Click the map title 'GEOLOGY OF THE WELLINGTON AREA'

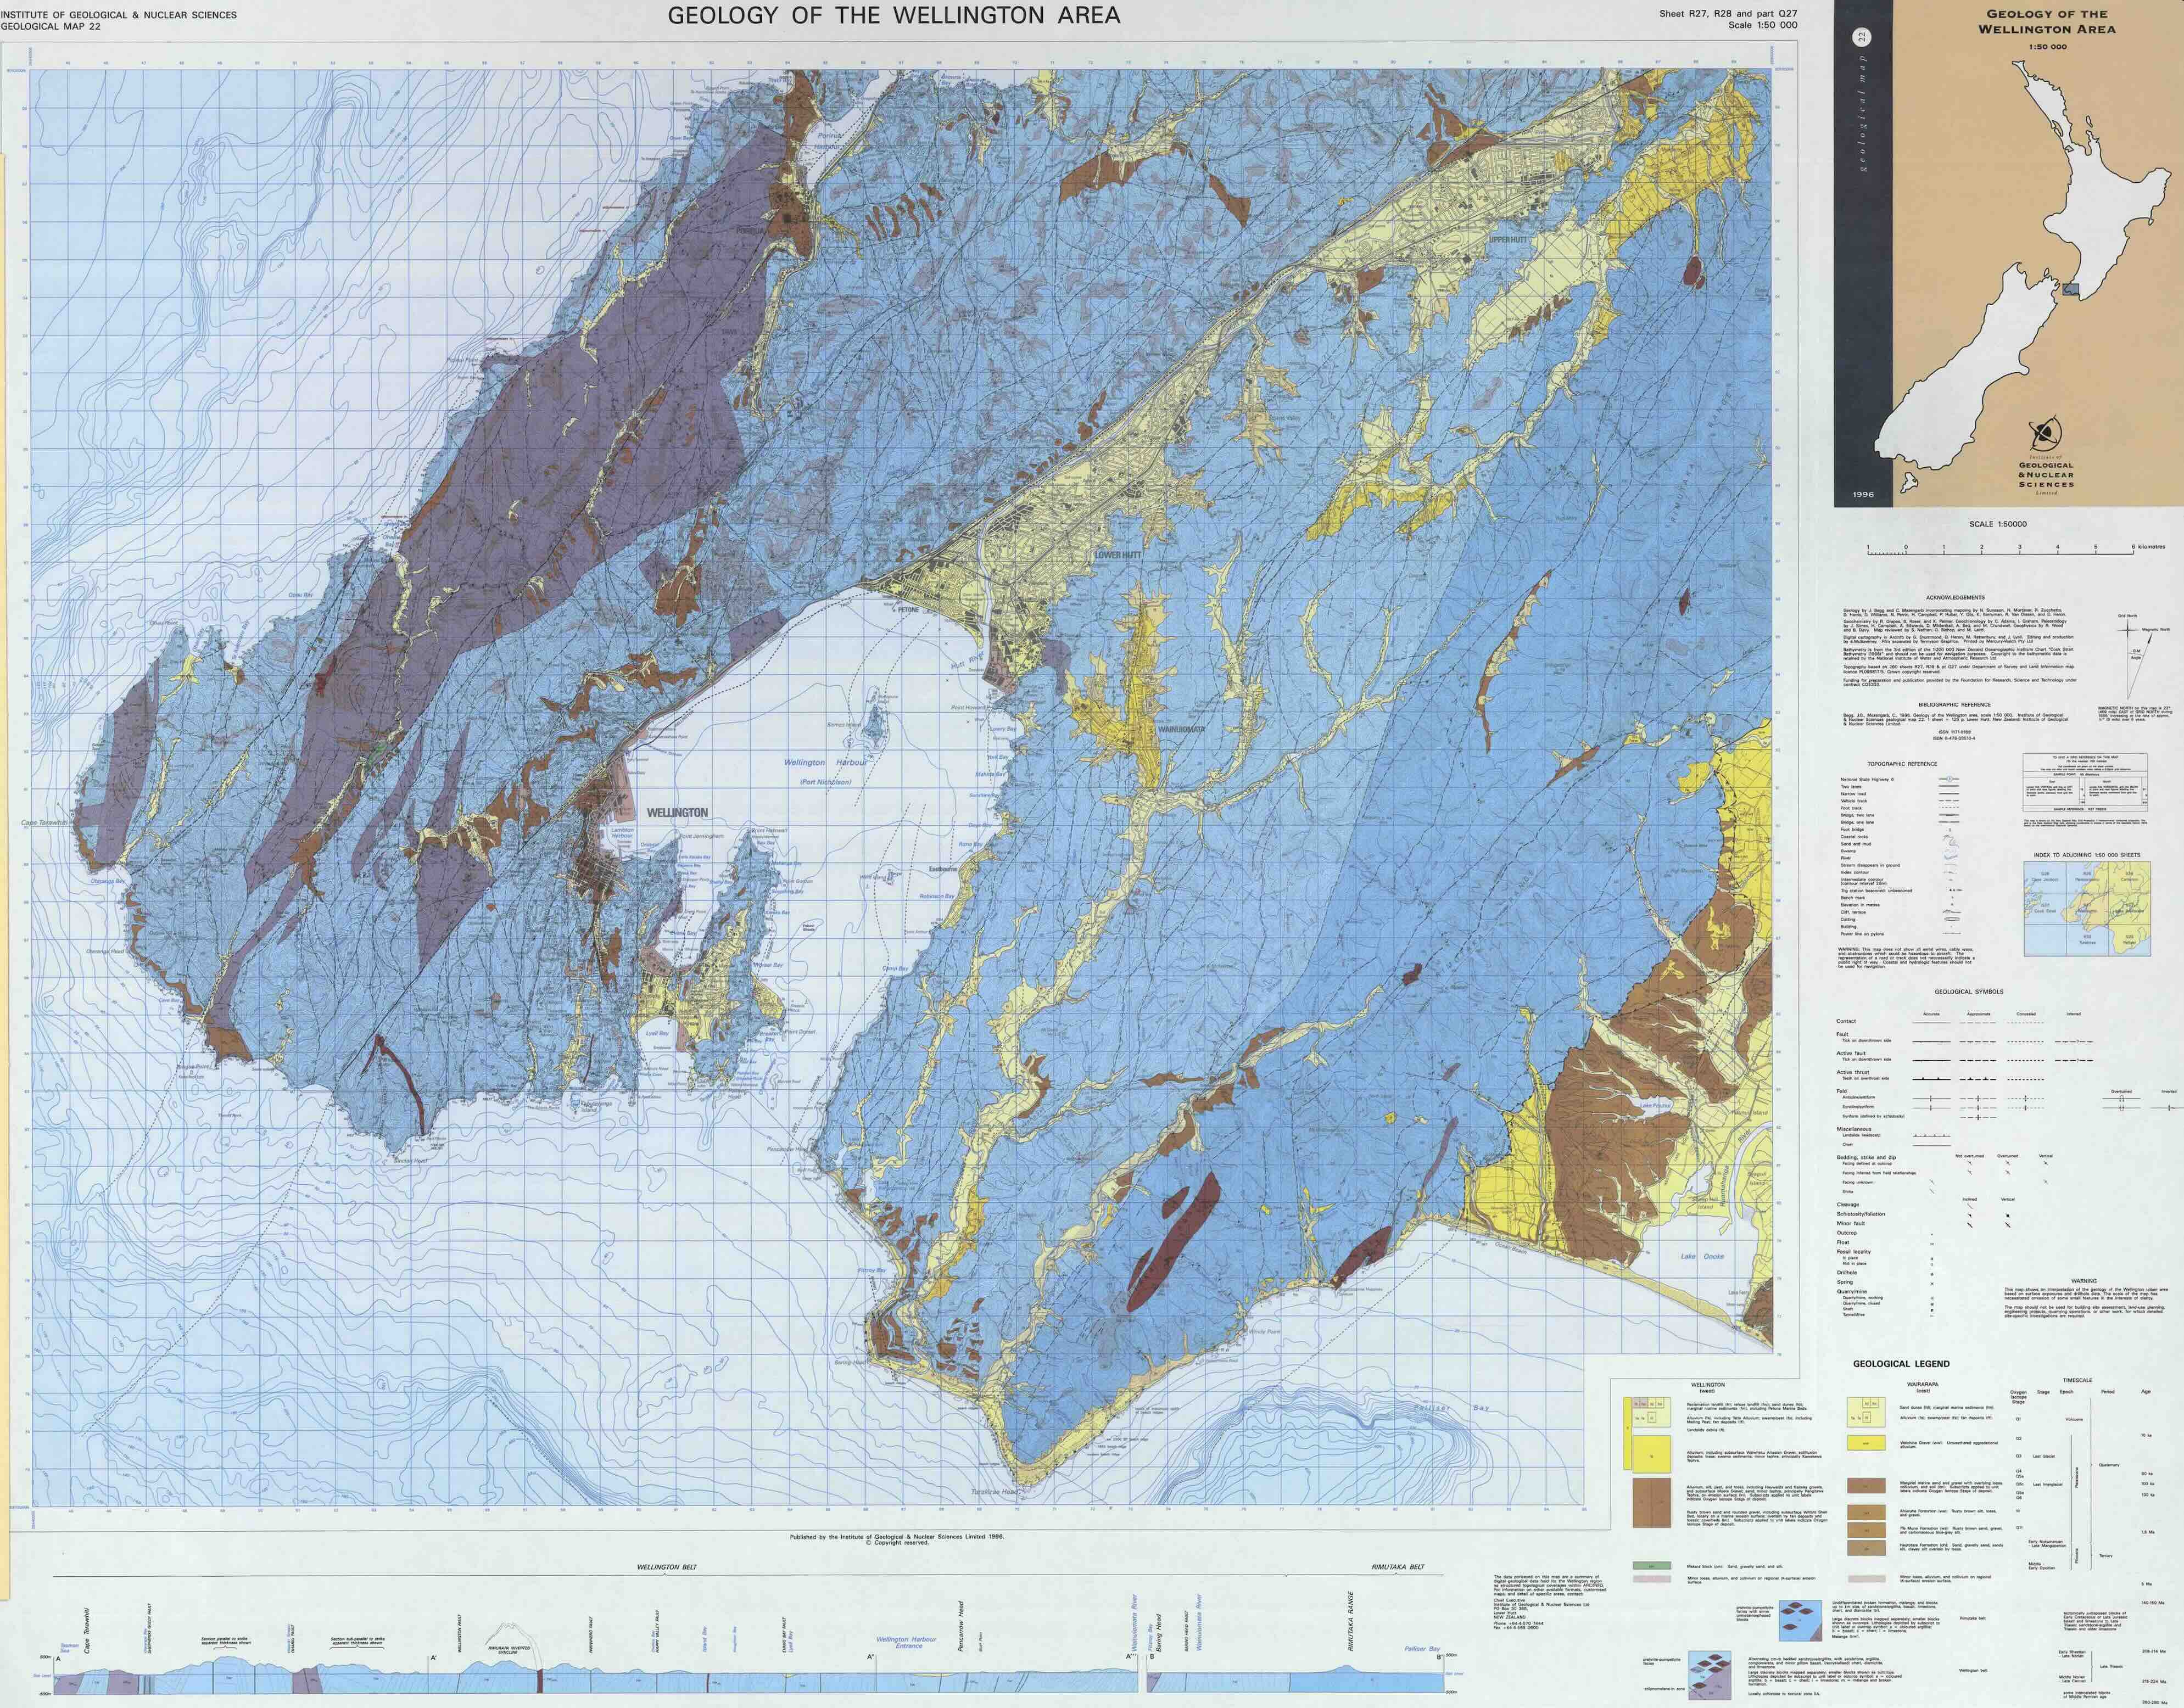pyautogui.click(x=894, y=16)
